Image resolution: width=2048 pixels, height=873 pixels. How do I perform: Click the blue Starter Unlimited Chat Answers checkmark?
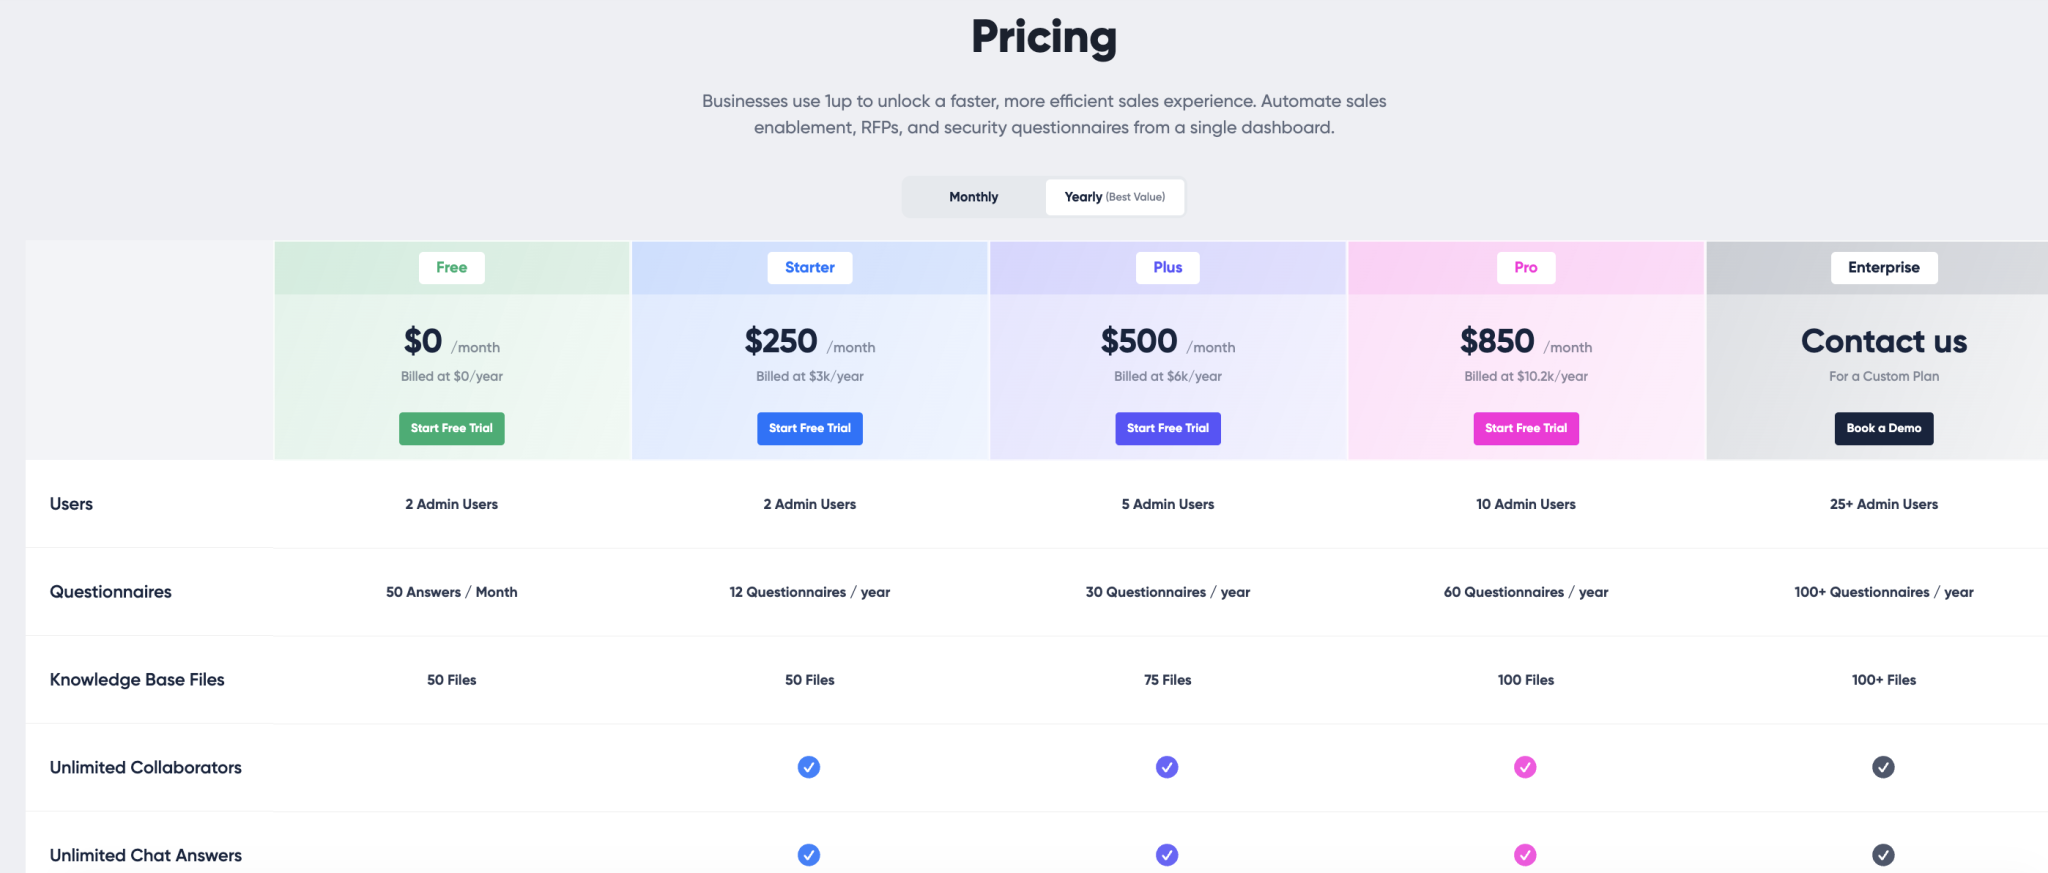pyautogui.click(x=809, y=855)
